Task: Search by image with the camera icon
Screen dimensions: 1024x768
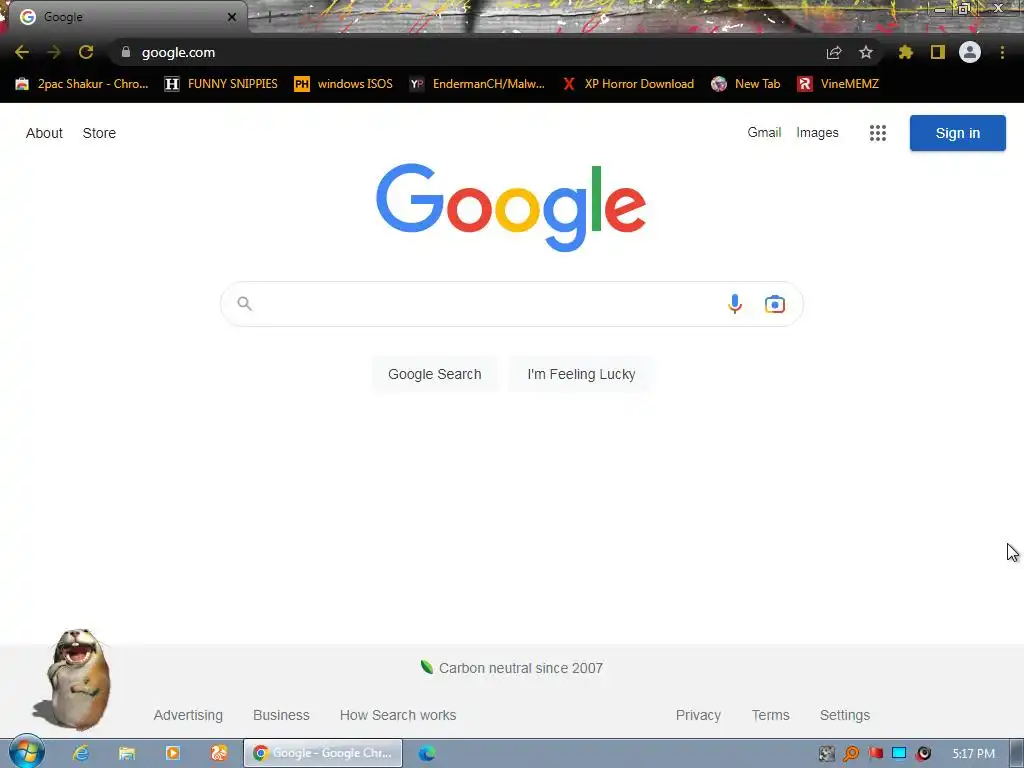Action: [775, 304]
